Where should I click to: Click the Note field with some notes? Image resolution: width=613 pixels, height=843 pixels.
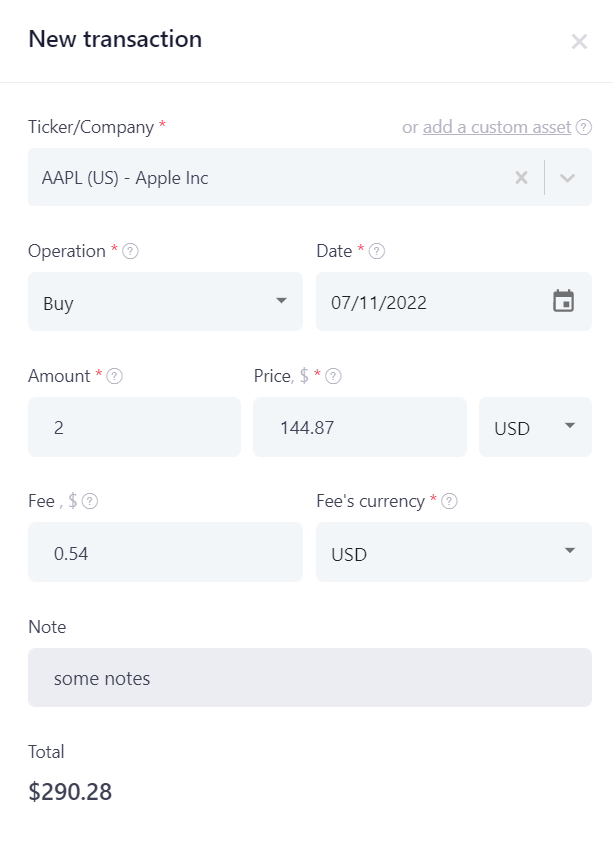pyautogui.click(x=310, y=677)
